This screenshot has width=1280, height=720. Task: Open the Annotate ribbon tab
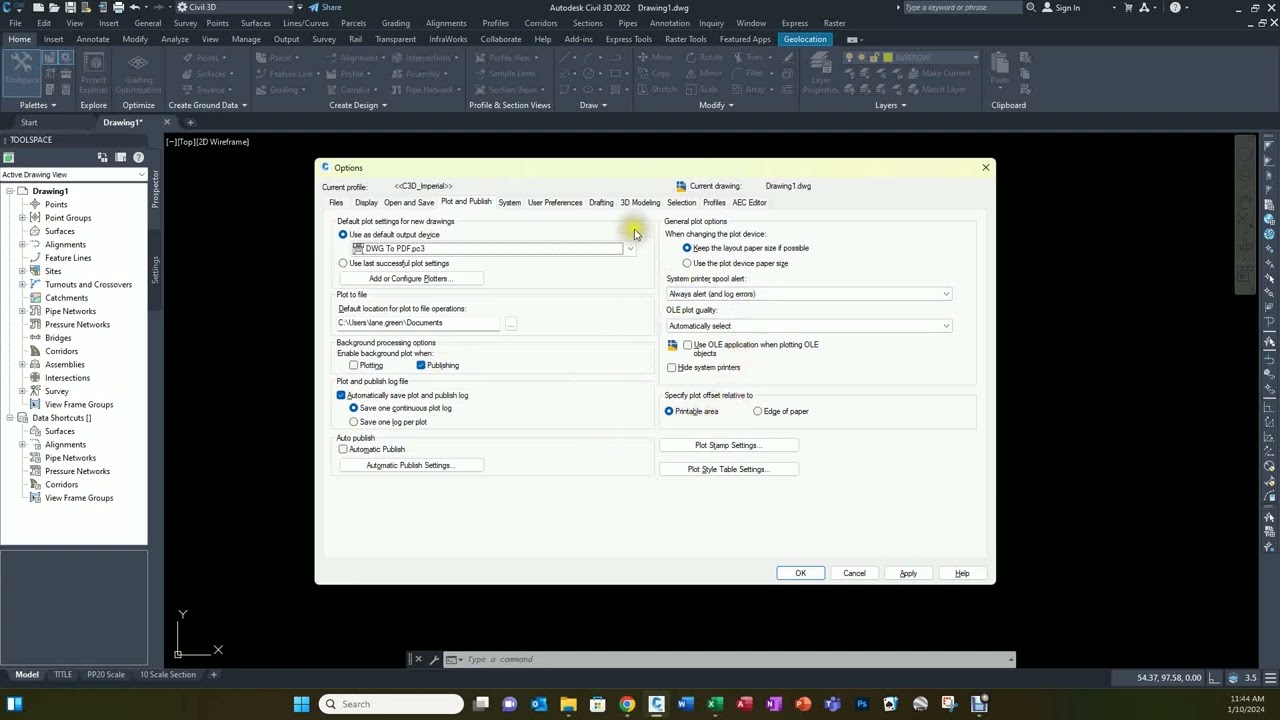tap(93, 39)
